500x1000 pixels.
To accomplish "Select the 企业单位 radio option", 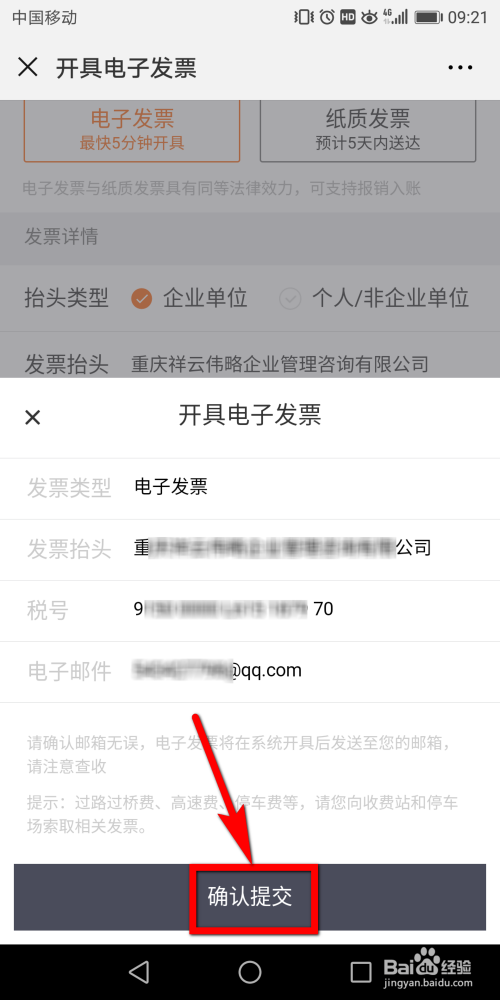I will [x=189, y=298].
